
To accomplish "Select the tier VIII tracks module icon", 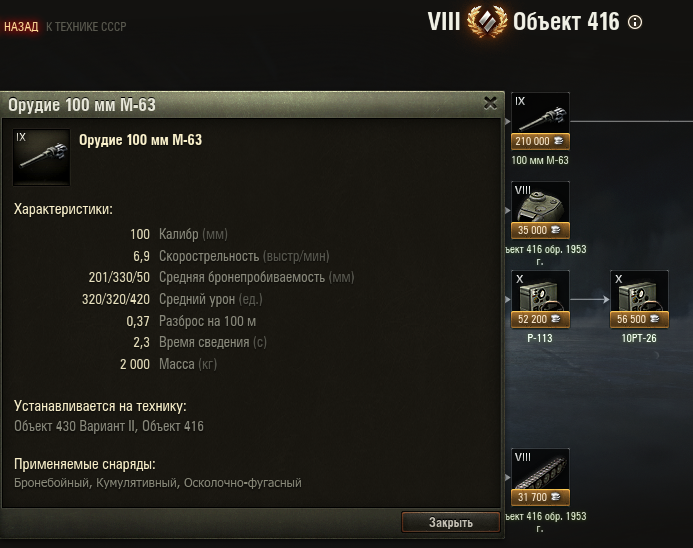I will [540, 469].
